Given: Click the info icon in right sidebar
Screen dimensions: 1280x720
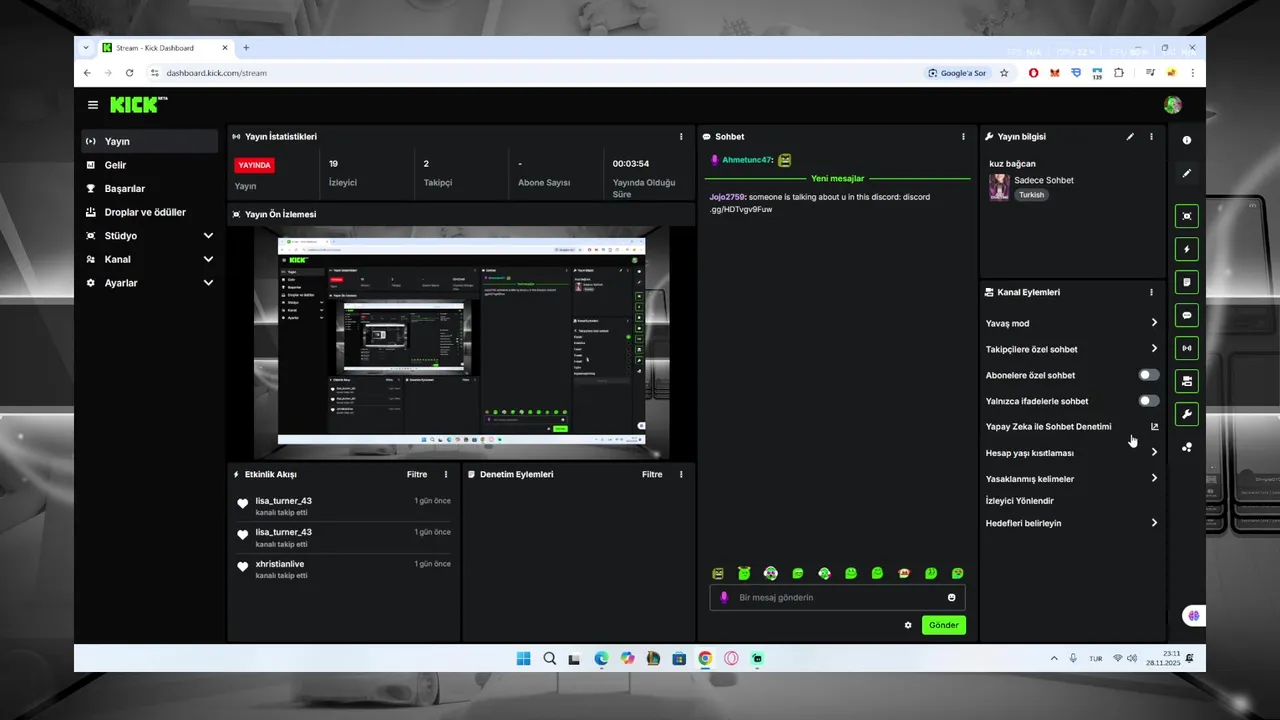Looking at the screenshot, I should 1187,141.
